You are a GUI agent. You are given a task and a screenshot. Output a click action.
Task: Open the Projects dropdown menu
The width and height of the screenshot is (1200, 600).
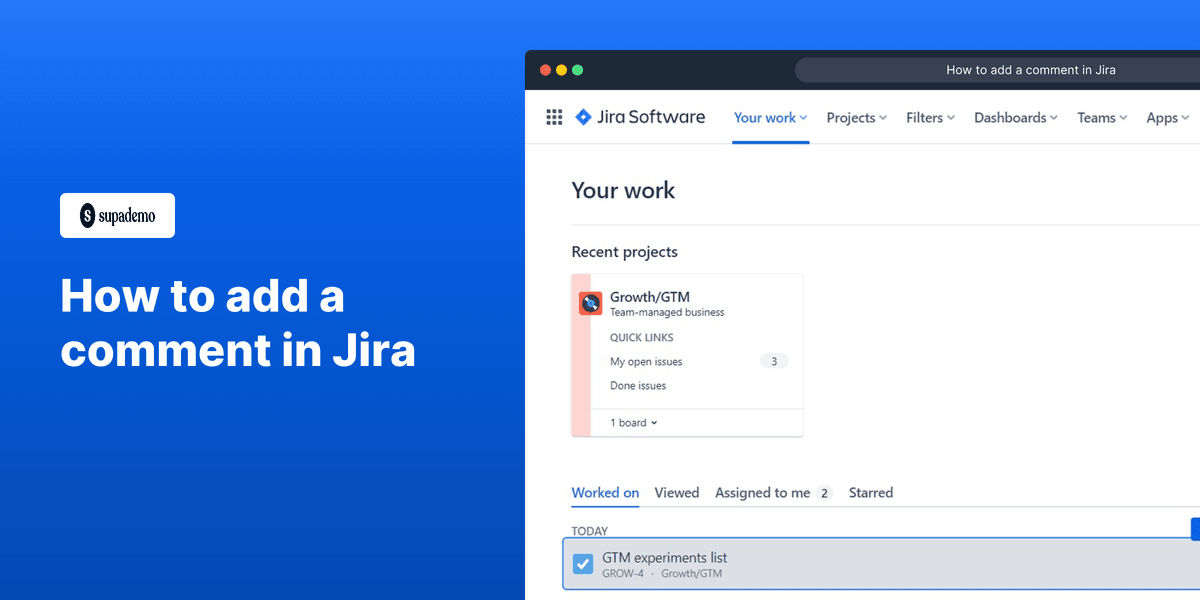point(856,117)
